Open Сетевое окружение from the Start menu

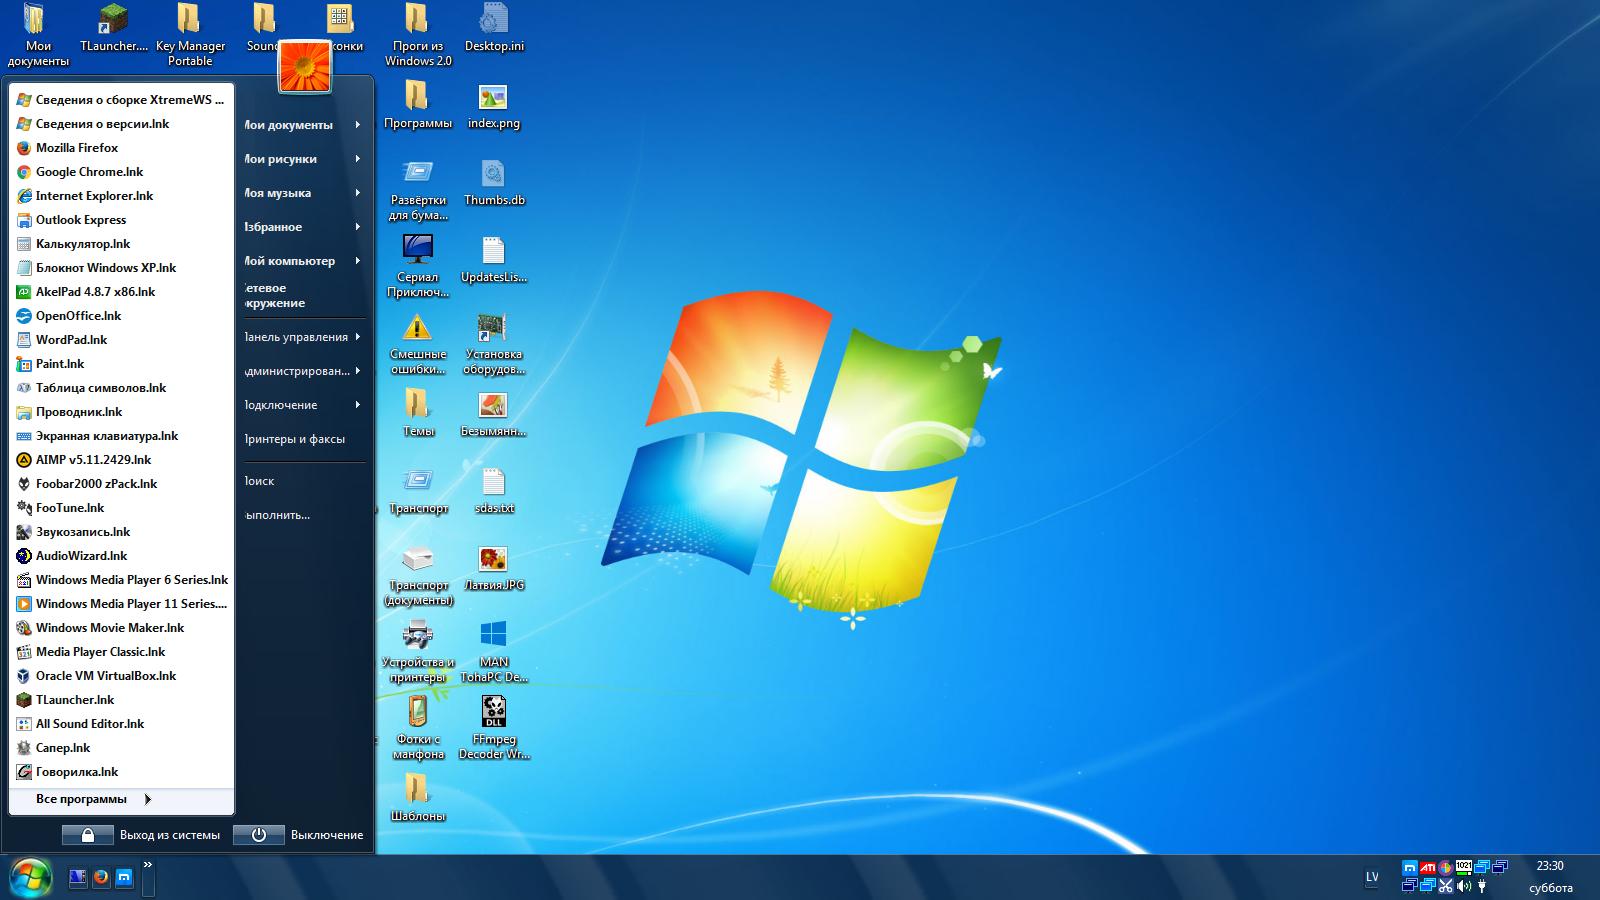point(305,295)
